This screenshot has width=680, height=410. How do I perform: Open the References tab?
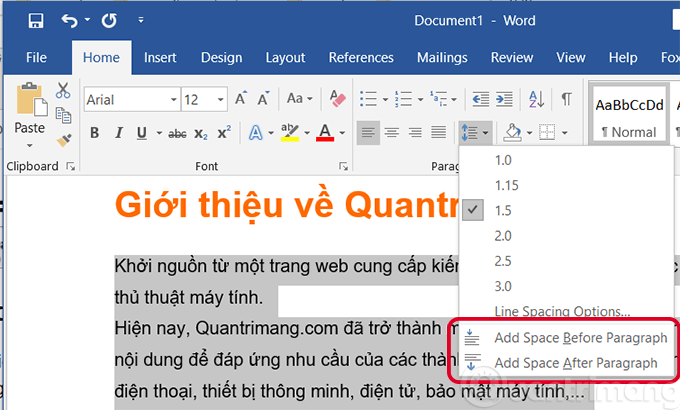coord(361,57)
